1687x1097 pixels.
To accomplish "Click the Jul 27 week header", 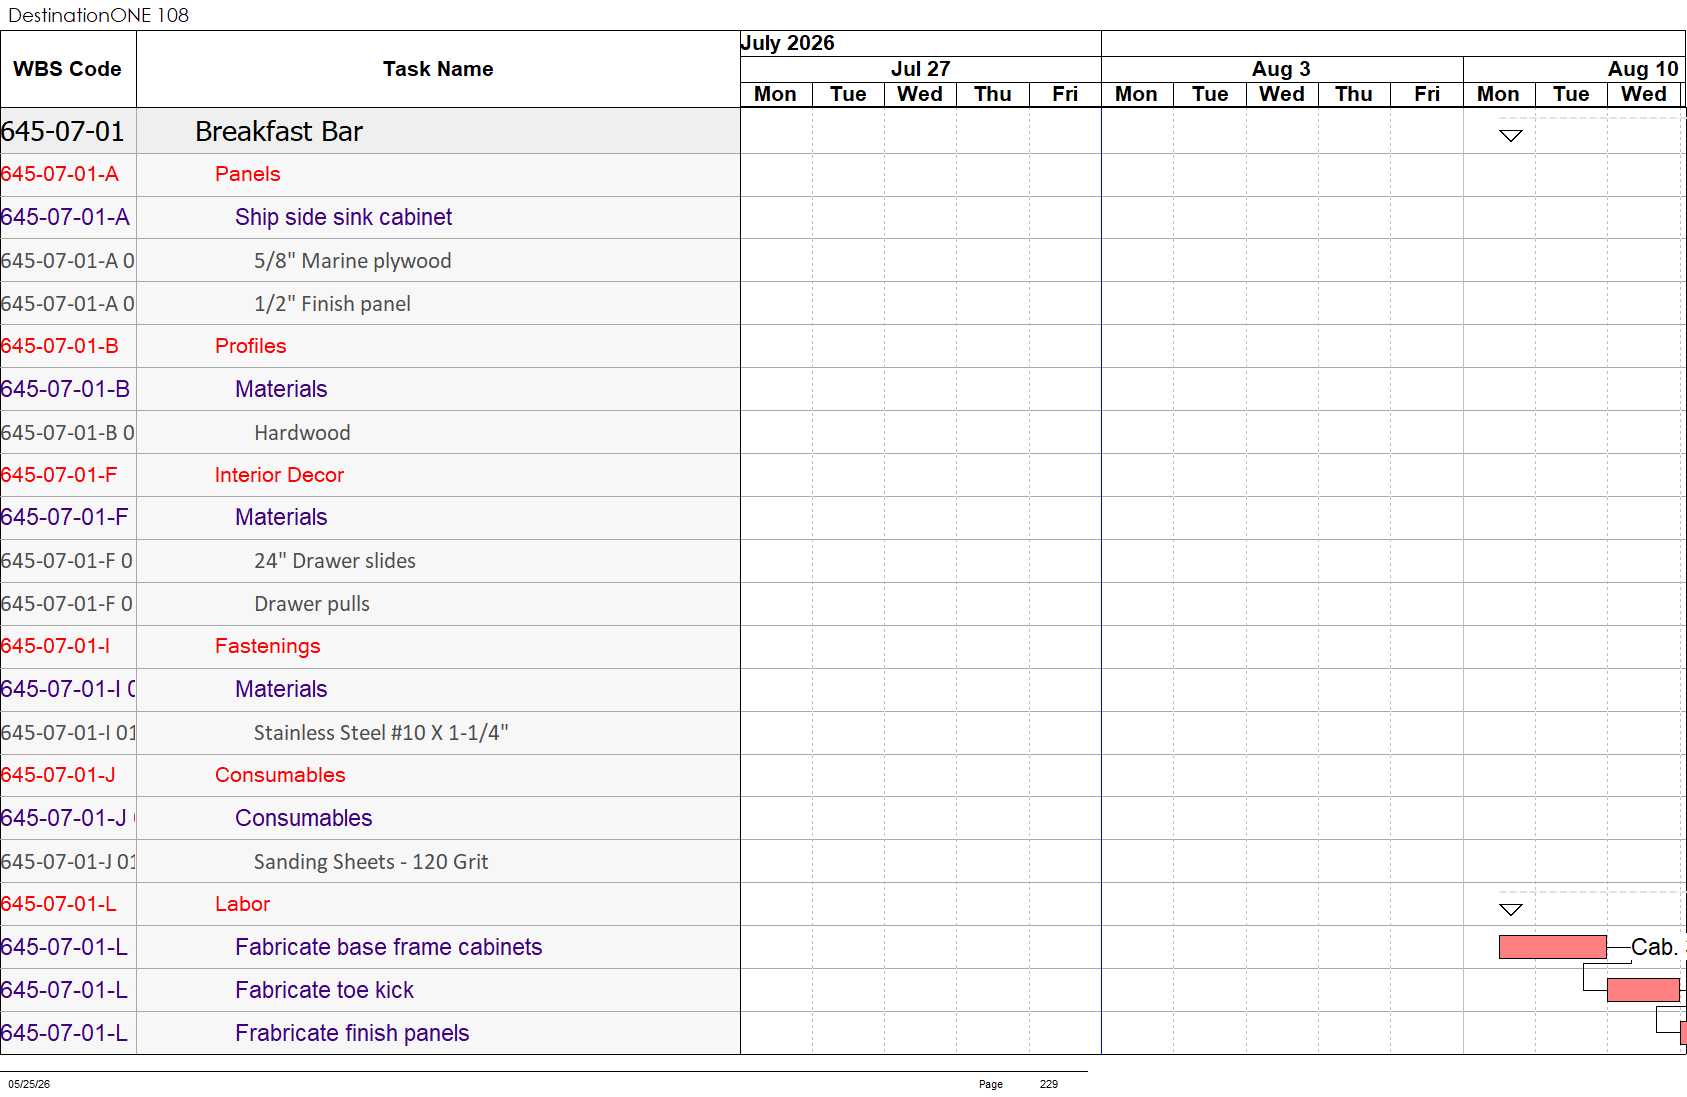I will pos(920,69).
